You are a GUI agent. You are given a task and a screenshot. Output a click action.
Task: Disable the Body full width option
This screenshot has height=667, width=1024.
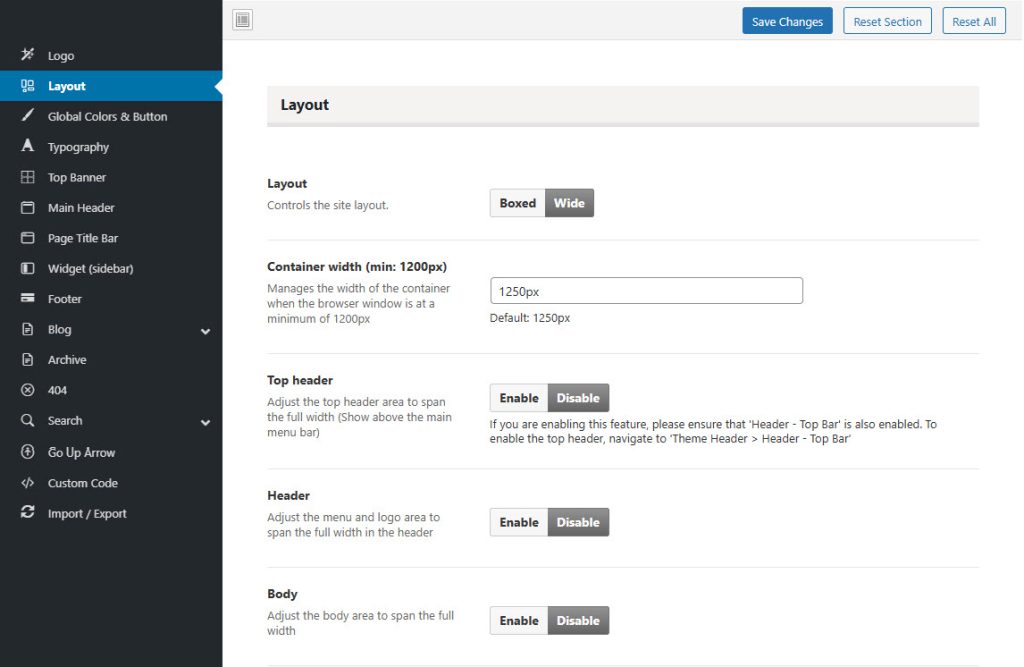pyautogui.click(x=578, y=621)
